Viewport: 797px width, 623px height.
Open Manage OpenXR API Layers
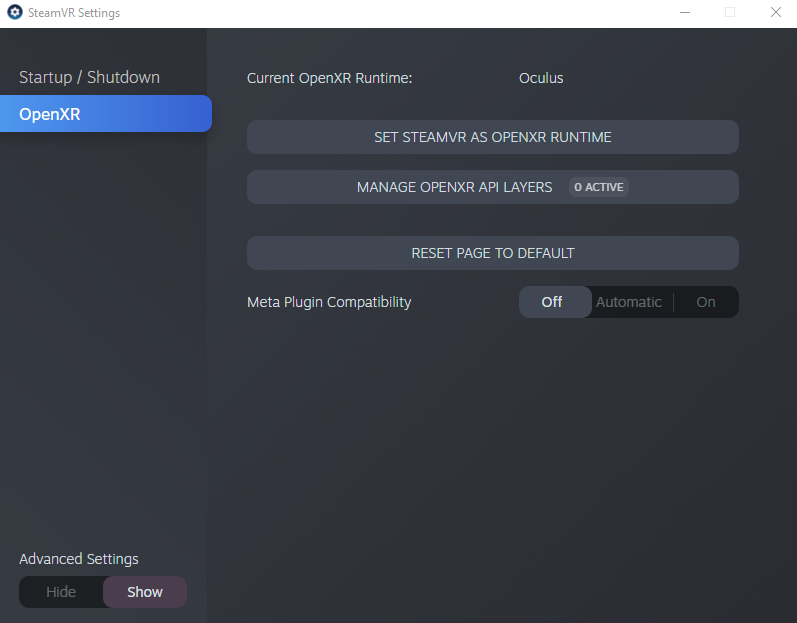454,187
